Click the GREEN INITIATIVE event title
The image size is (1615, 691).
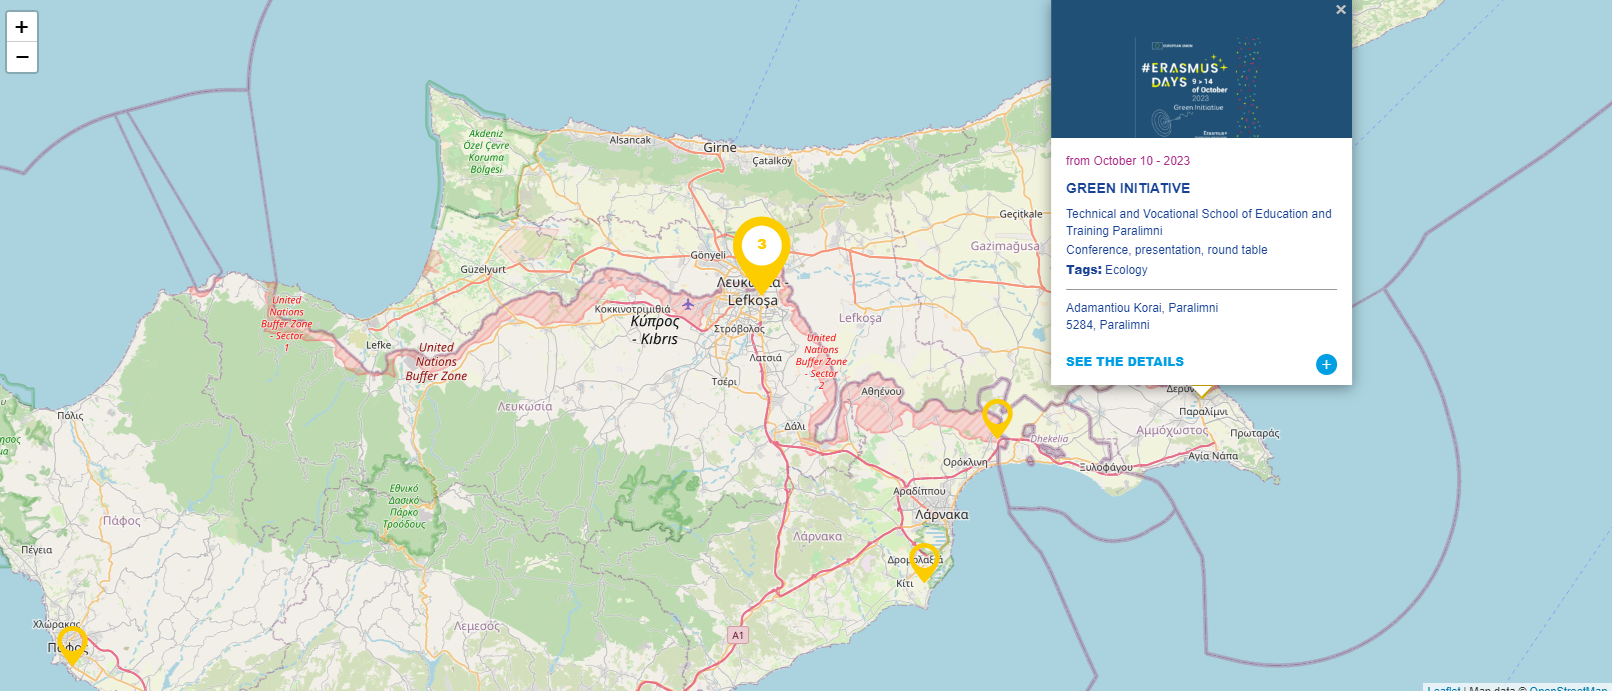click(1128, 188)
